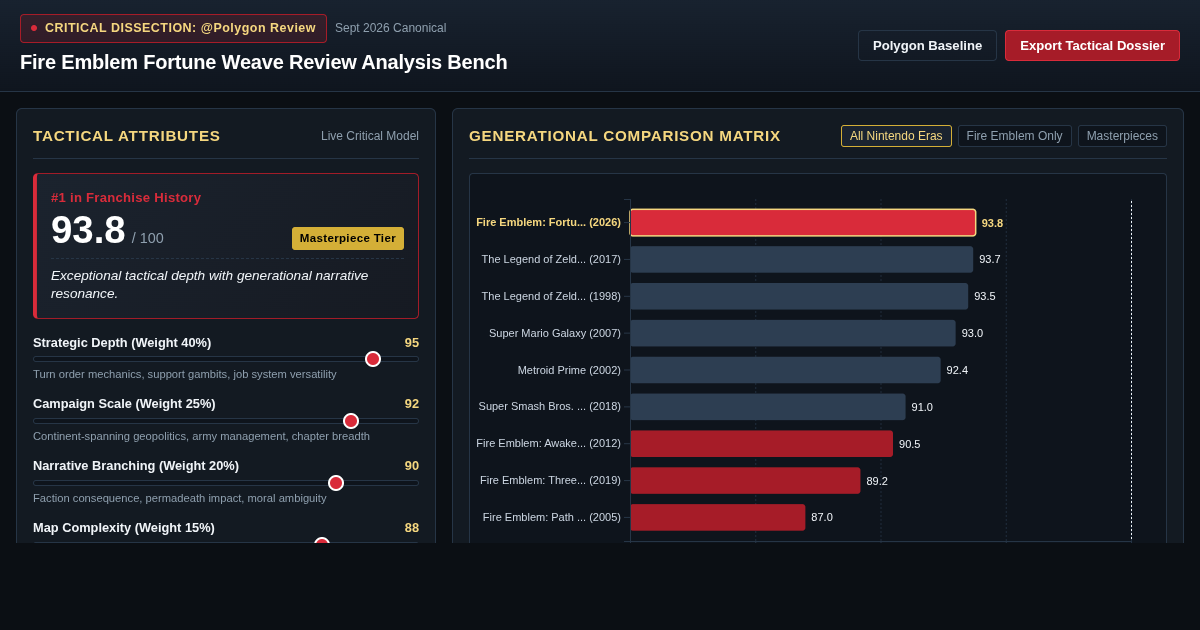Switch to Fire Emblem Only filter

tap(1014, 136)
